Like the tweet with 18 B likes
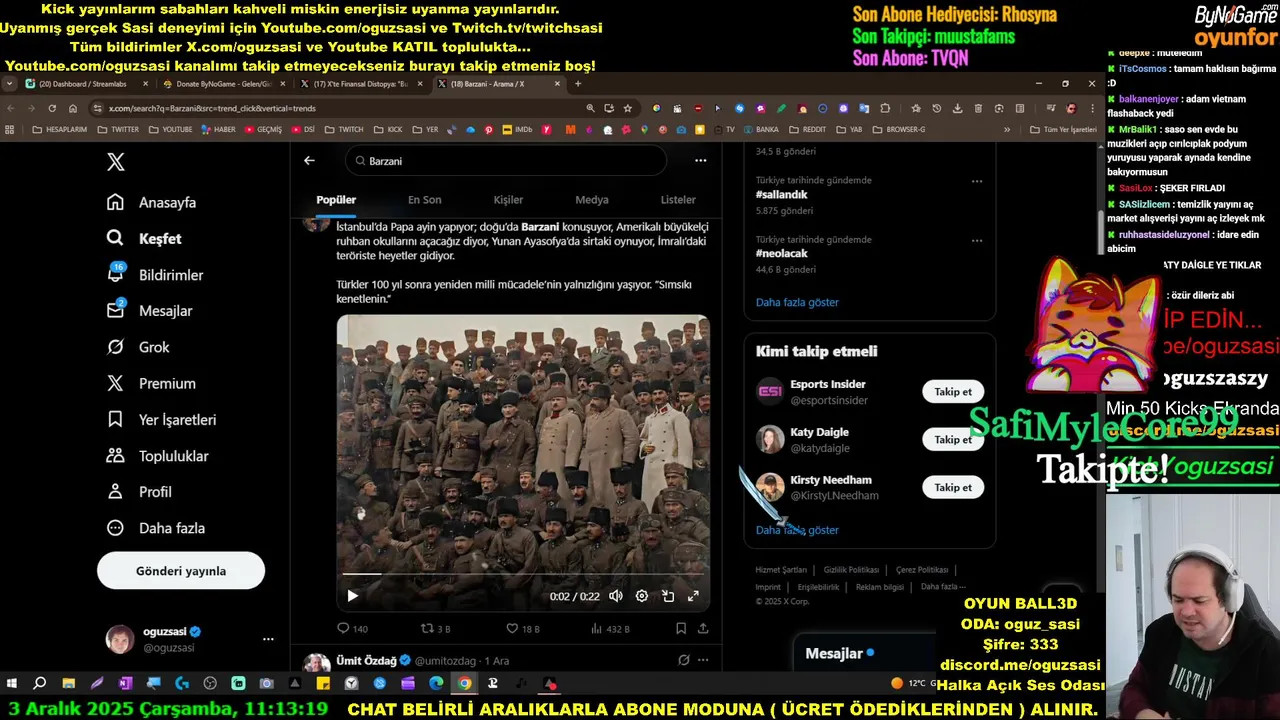This screenshot has height=720, width=1280. click(522, 629)
